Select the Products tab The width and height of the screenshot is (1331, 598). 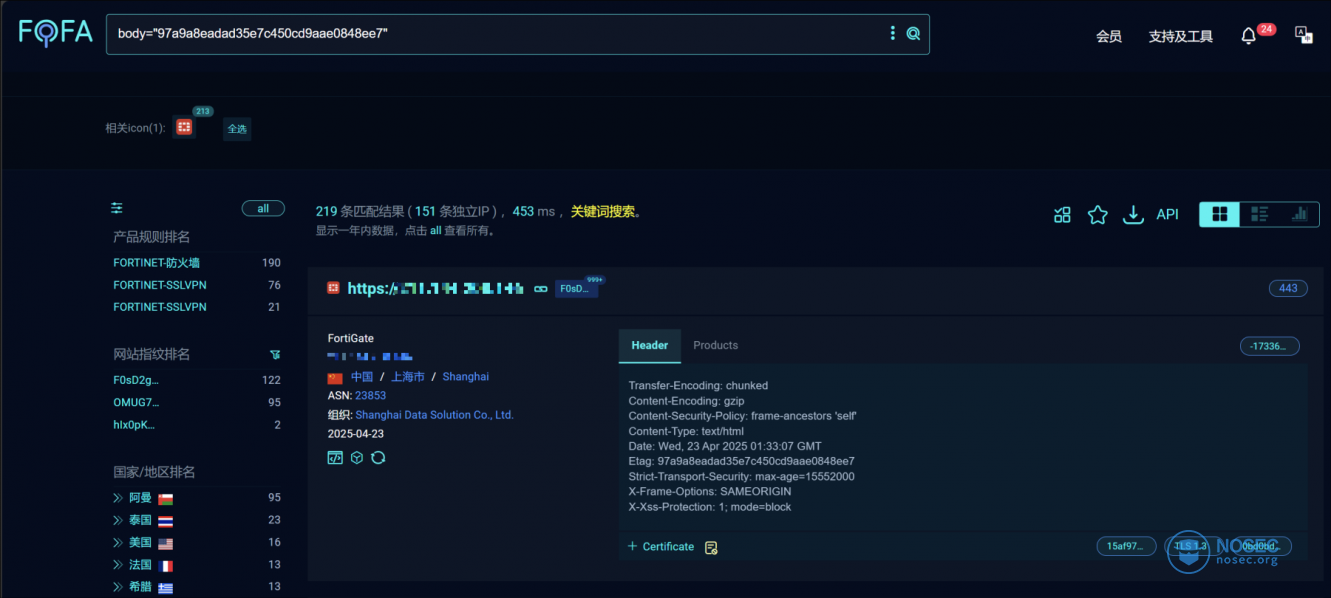tap(716, 345)
